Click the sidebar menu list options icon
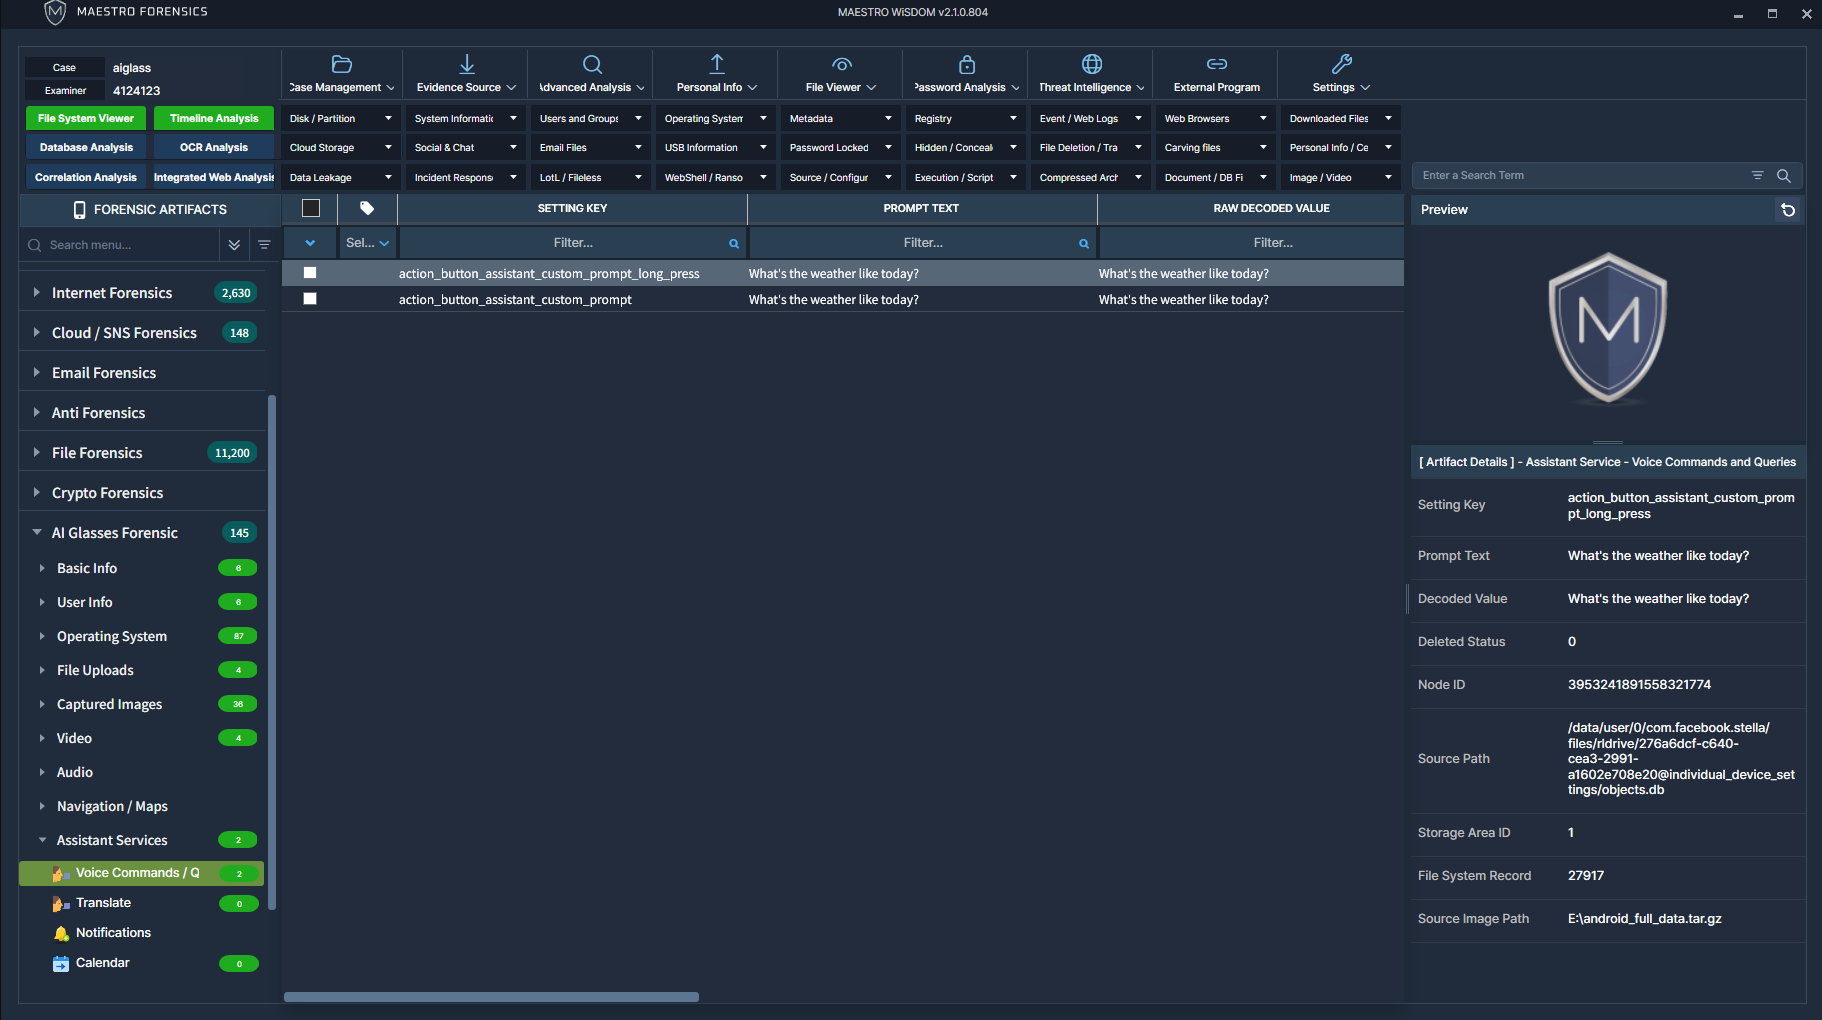The width and height of the screenshot is (1822, 1020). click(264, 245)
